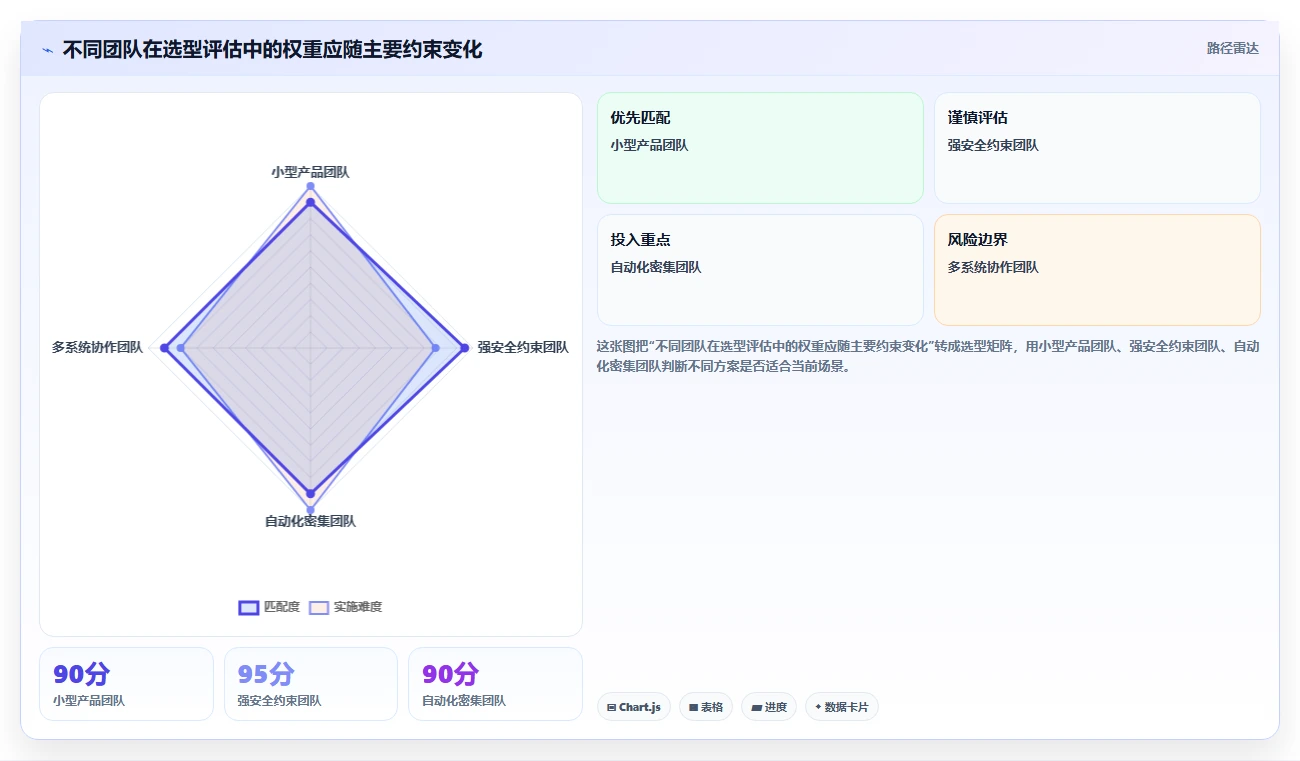Screen dimensions: 1300x761
Task: Click the bottom radar point above 自动化密集团队
Action: pyautogui.click(x=310, y=510)
